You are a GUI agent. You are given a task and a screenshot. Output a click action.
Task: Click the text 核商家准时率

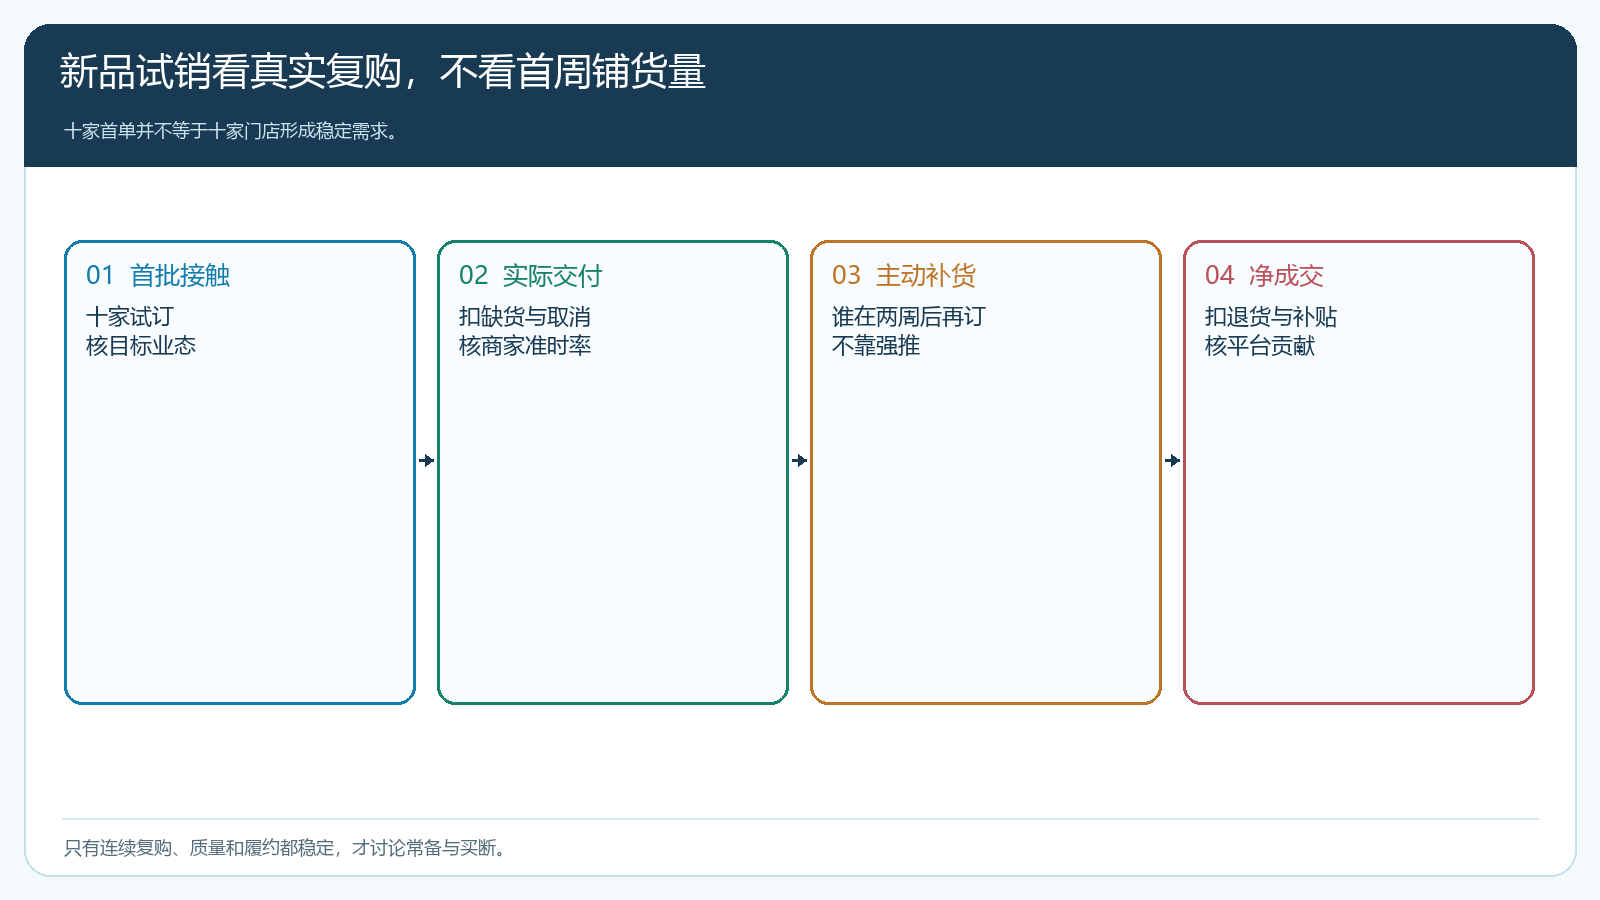click(x=525, y=346)
